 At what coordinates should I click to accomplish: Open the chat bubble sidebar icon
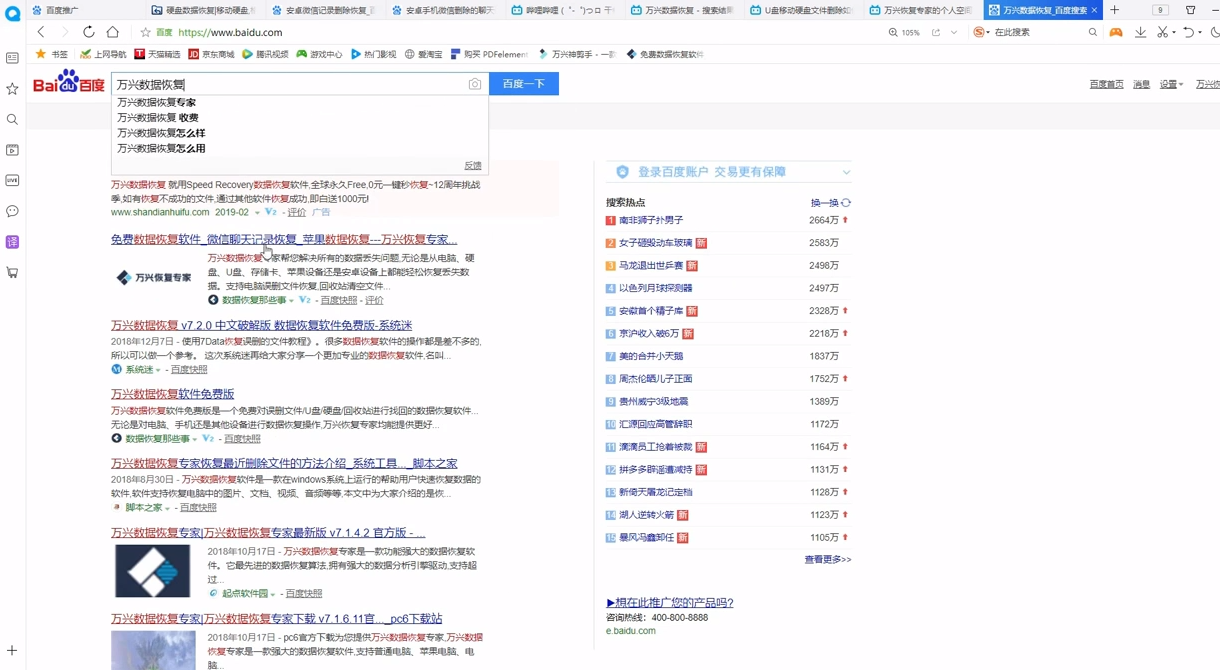click(12, 211)
